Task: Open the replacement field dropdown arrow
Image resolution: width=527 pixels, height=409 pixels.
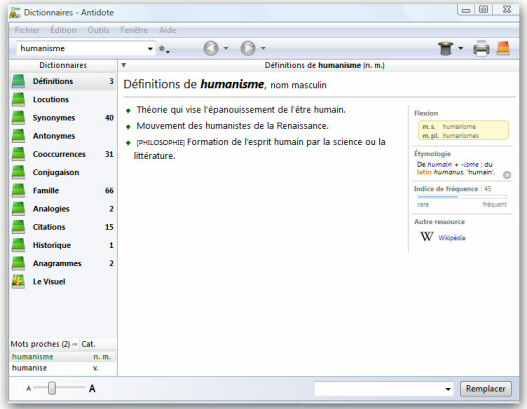Action: pos(448,389)
